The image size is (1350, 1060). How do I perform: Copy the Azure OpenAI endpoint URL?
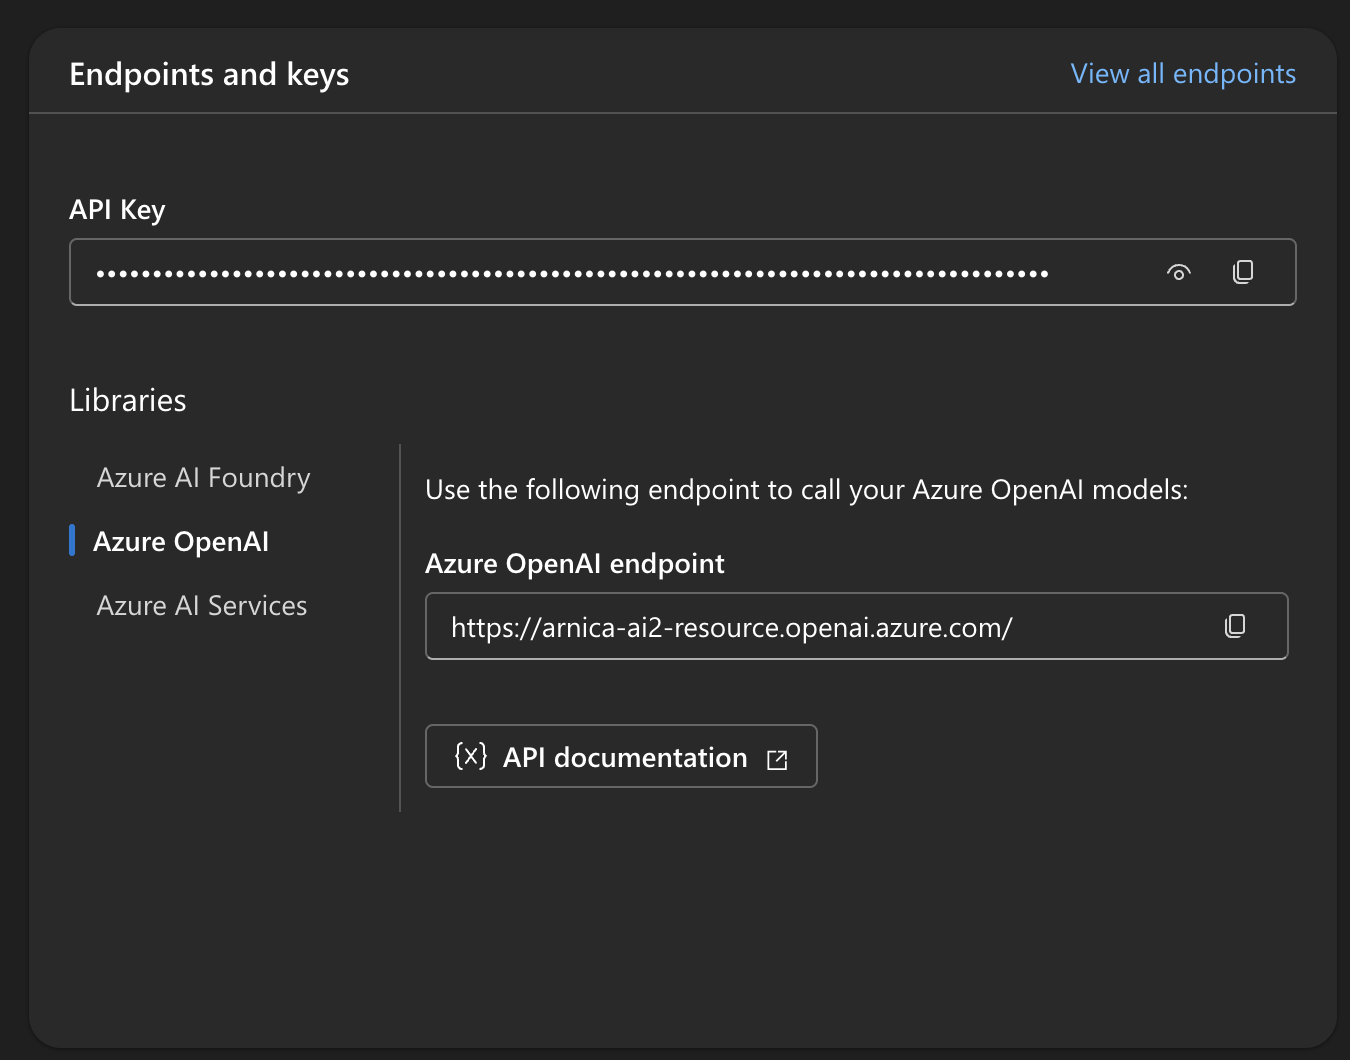click(1235, 626)
